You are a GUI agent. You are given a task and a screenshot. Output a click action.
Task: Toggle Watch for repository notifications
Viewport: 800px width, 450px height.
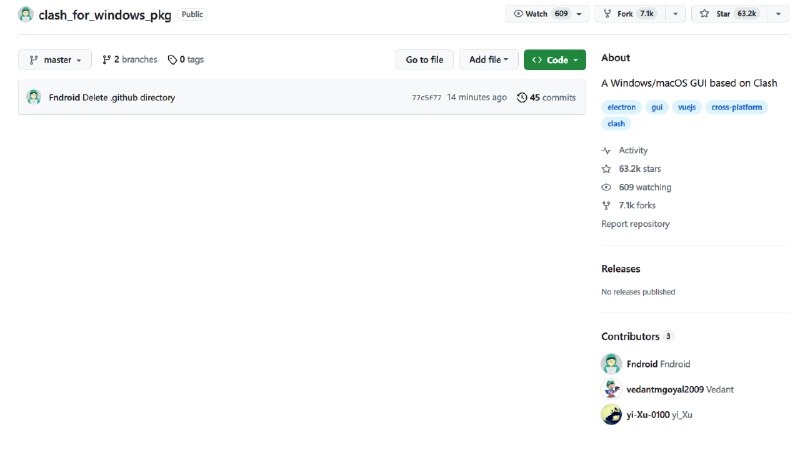(x=541, y=14)
